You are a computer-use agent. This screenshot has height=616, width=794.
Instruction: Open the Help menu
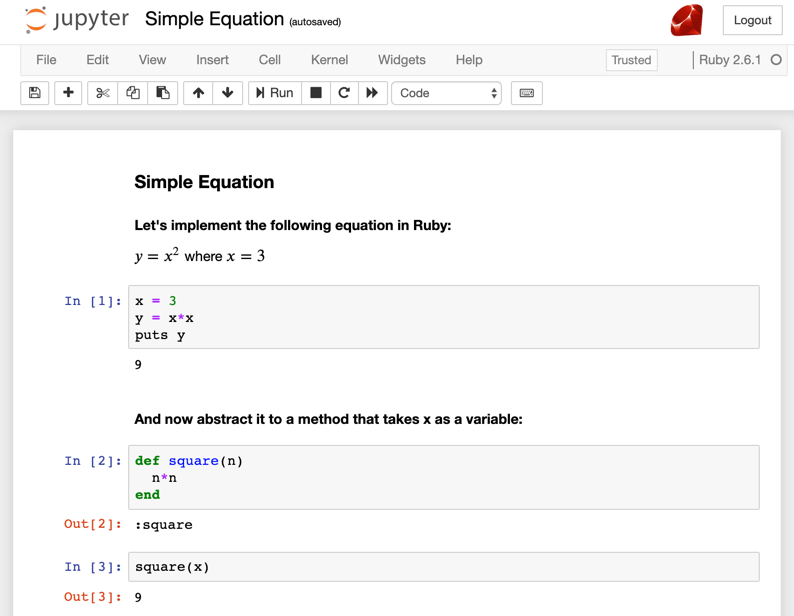(469, 60)
